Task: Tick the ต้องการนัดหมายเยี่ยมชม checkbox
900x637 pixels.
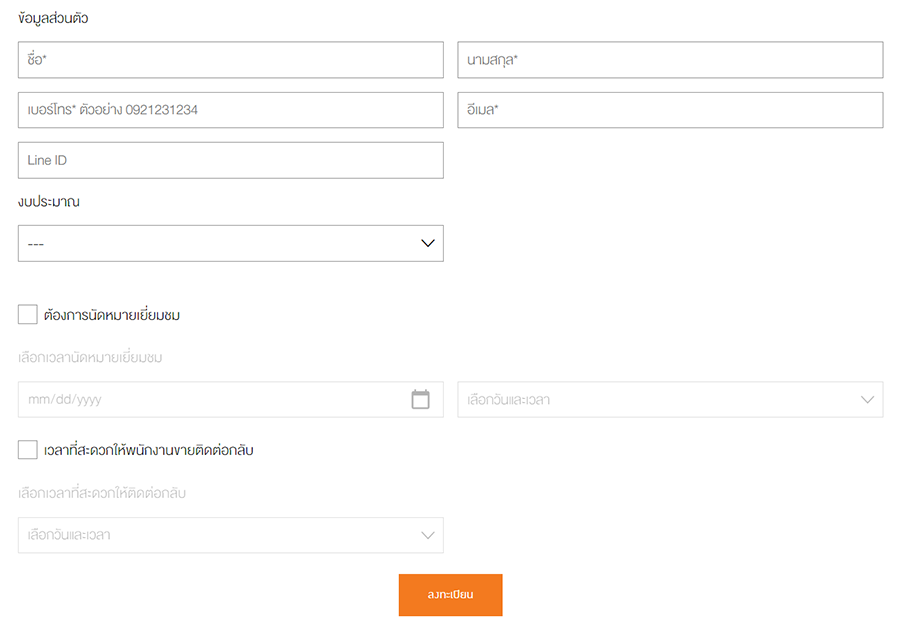Action: tap(28, 315)
